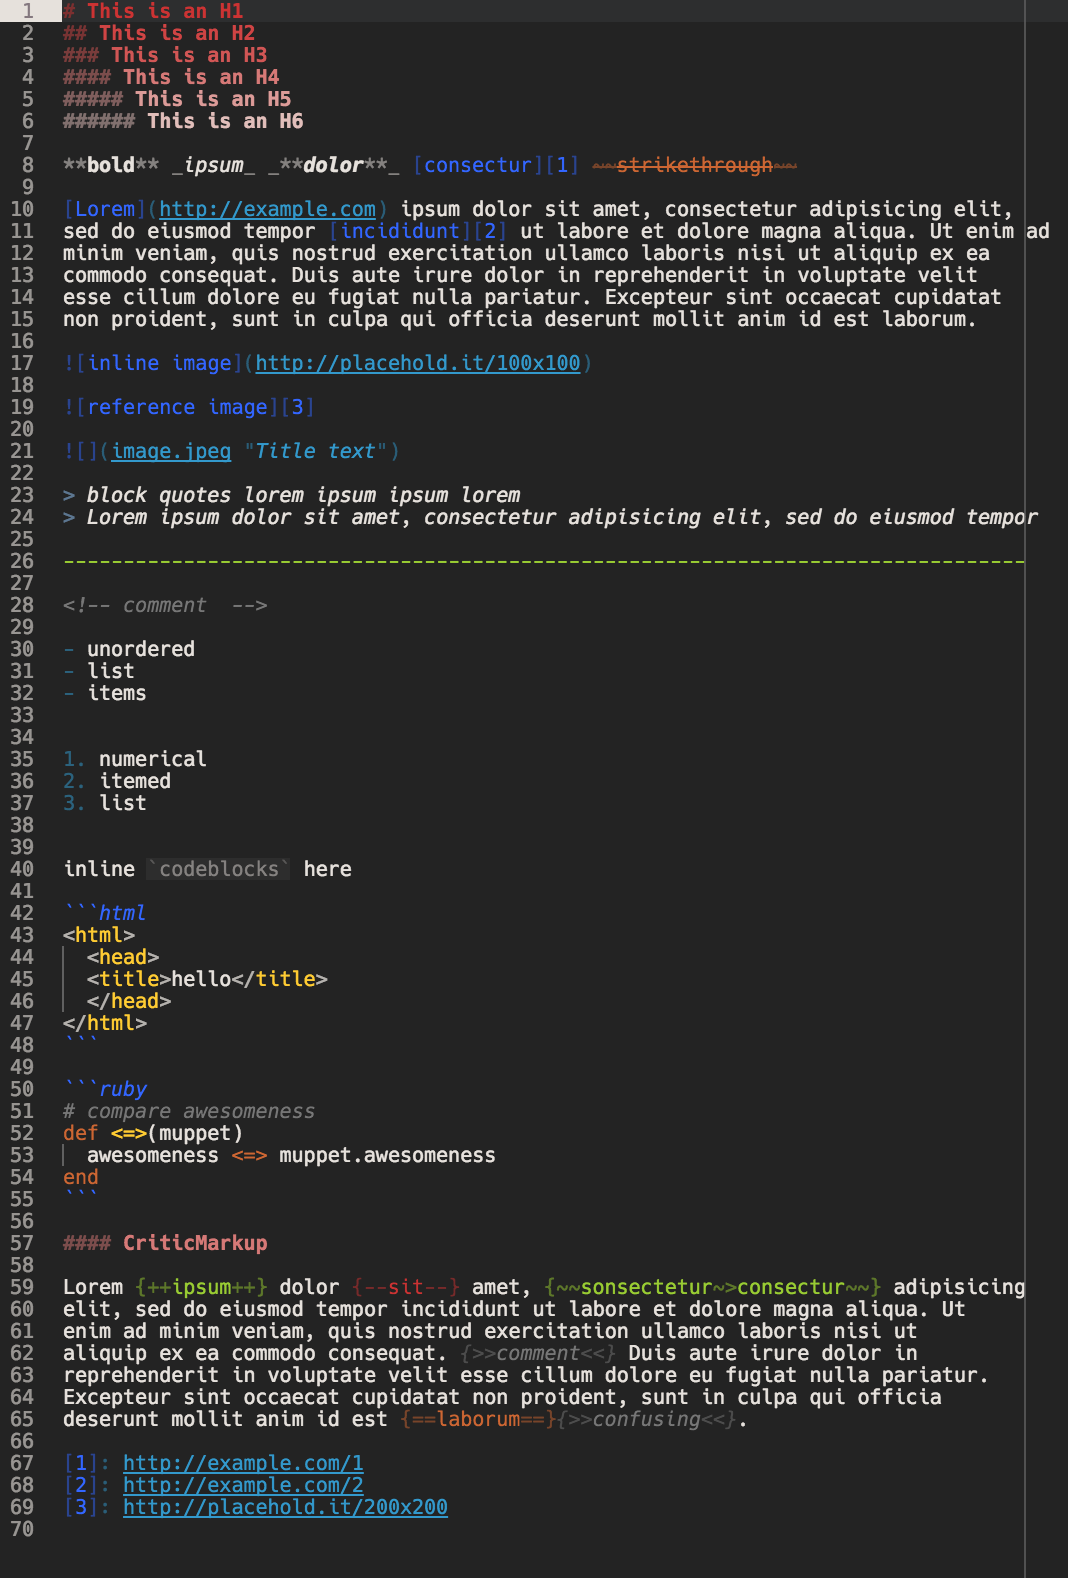Click the word 'ad' past the ruler
Image resolution: width=1068 pixels, height=1578 pixels.
coord(1038,231)
